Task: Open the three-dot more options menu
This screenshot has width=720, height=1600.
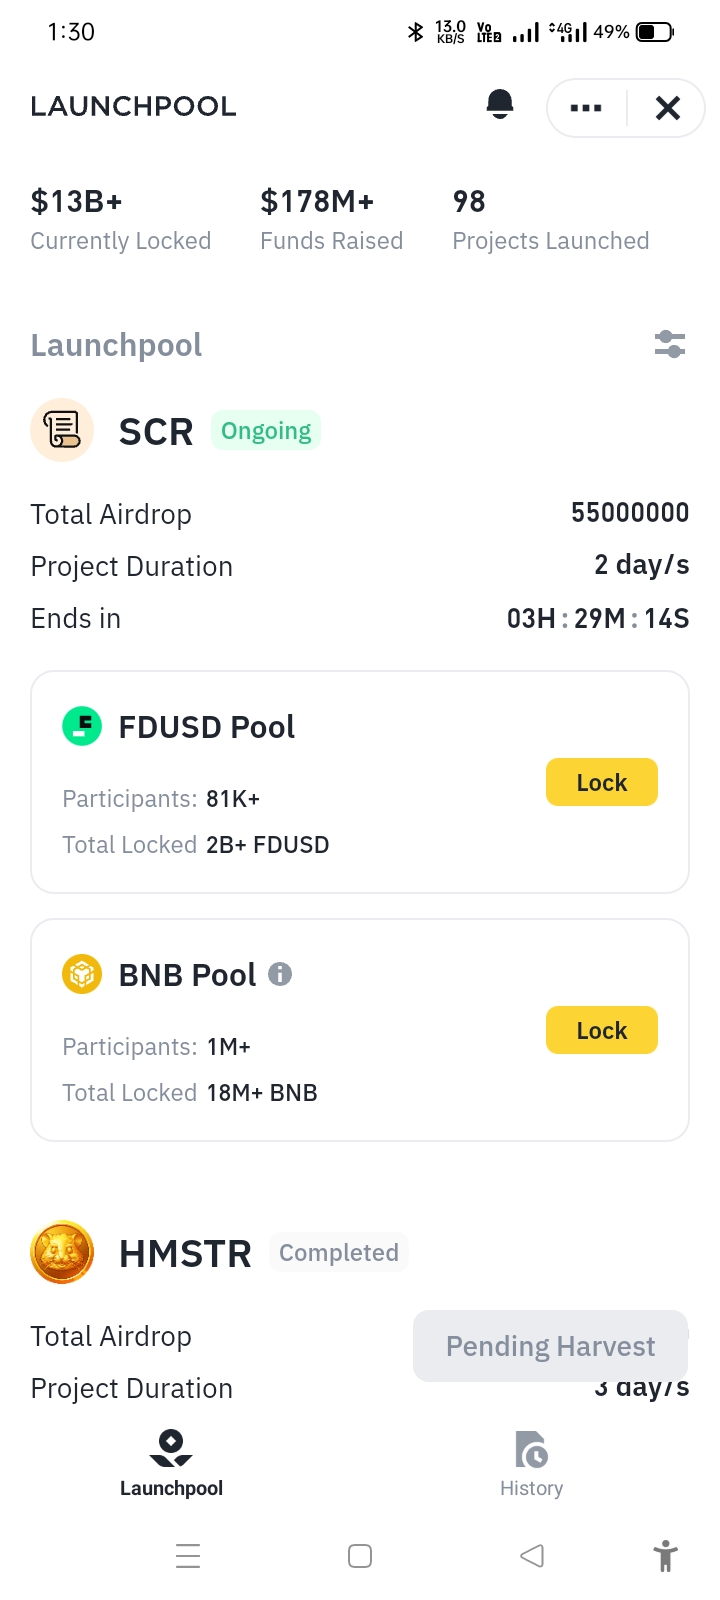Action: 586,108
